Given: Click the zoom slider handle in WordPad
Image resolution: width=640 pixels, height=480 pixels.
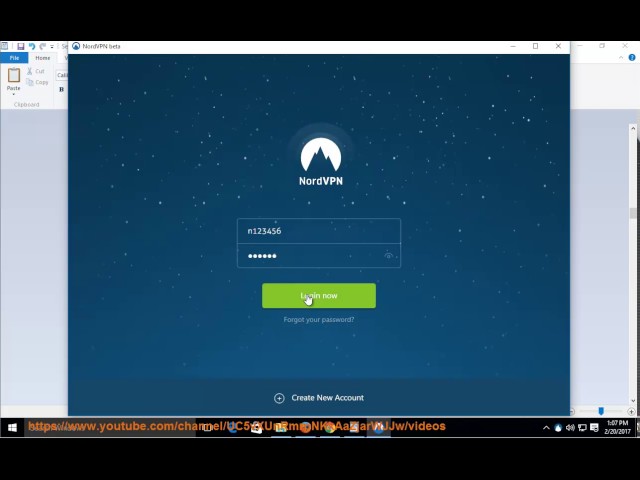Looking at the screenshot, I should click(x=601, y=411).
